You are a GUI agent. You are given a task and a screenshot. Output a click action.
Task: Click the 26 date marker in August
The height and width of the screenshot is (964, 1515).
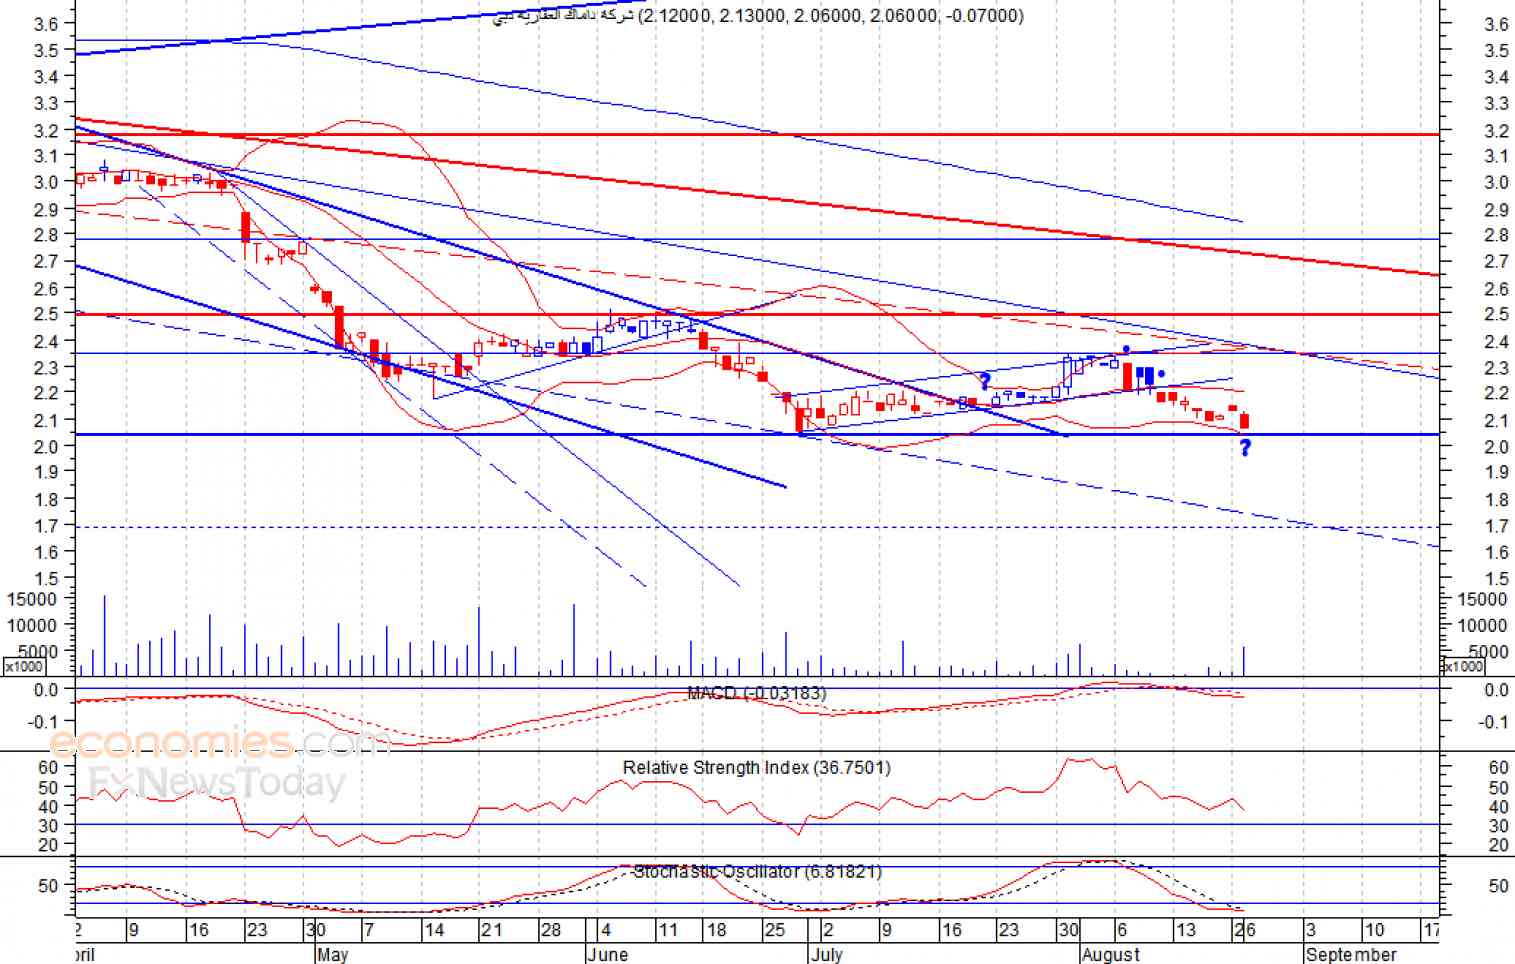1245,930
